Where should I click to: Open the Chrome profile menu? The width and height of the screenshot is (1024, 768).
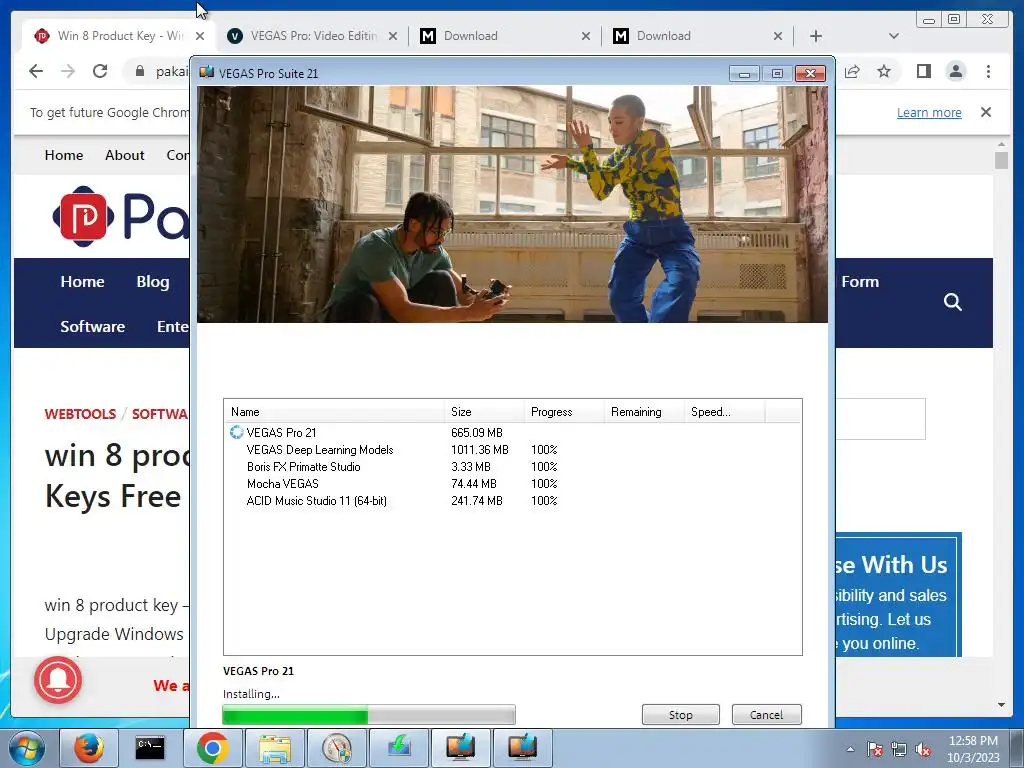[x=956, y=71]
